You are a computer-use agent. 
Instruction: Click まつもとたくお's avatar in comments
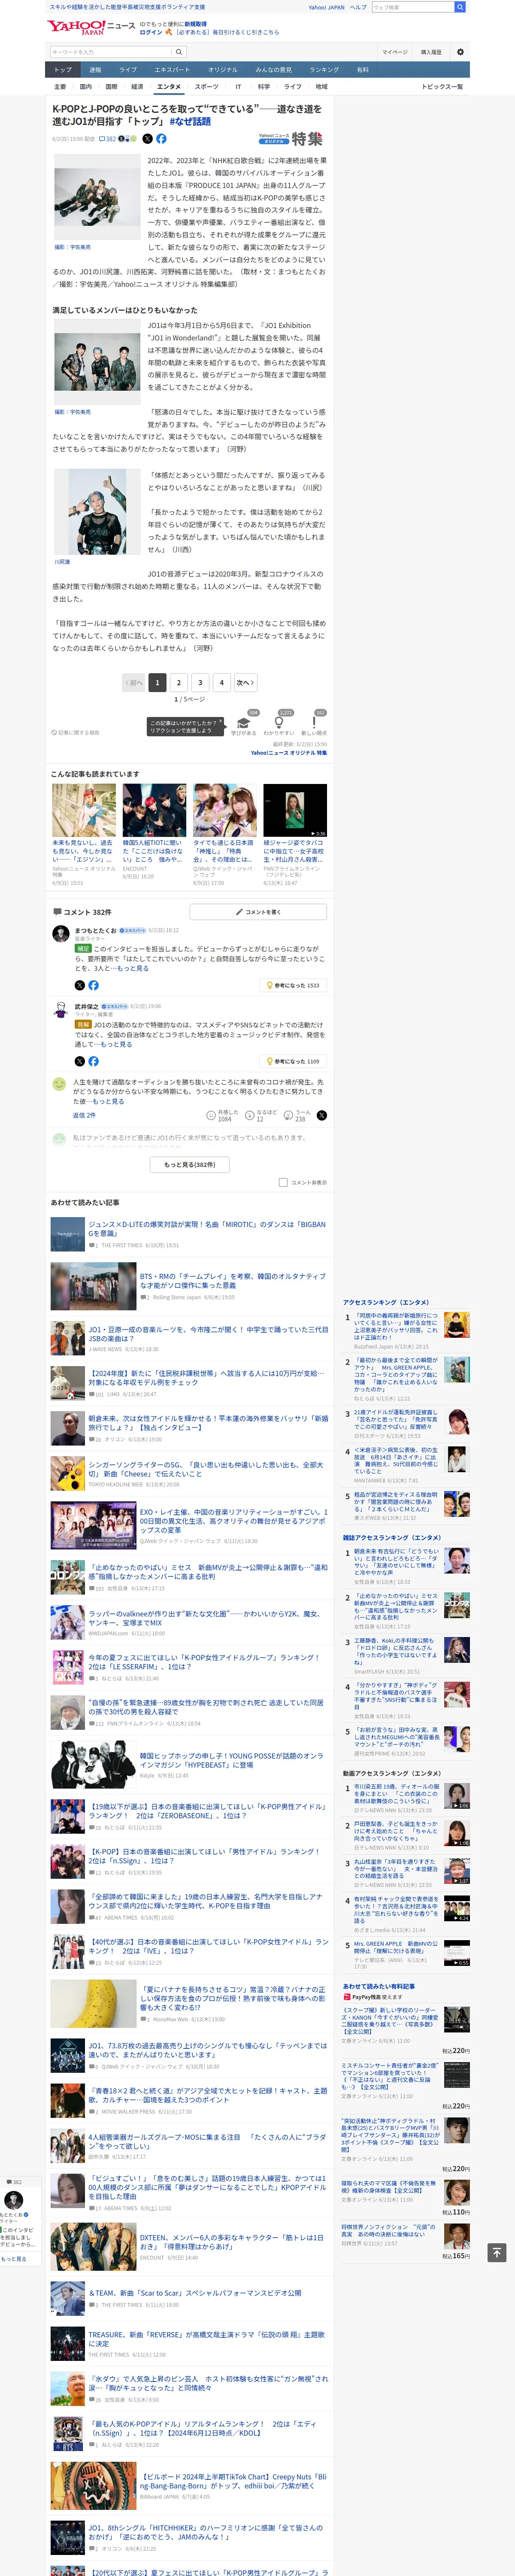pyautogui.click(x=60, y=933)
